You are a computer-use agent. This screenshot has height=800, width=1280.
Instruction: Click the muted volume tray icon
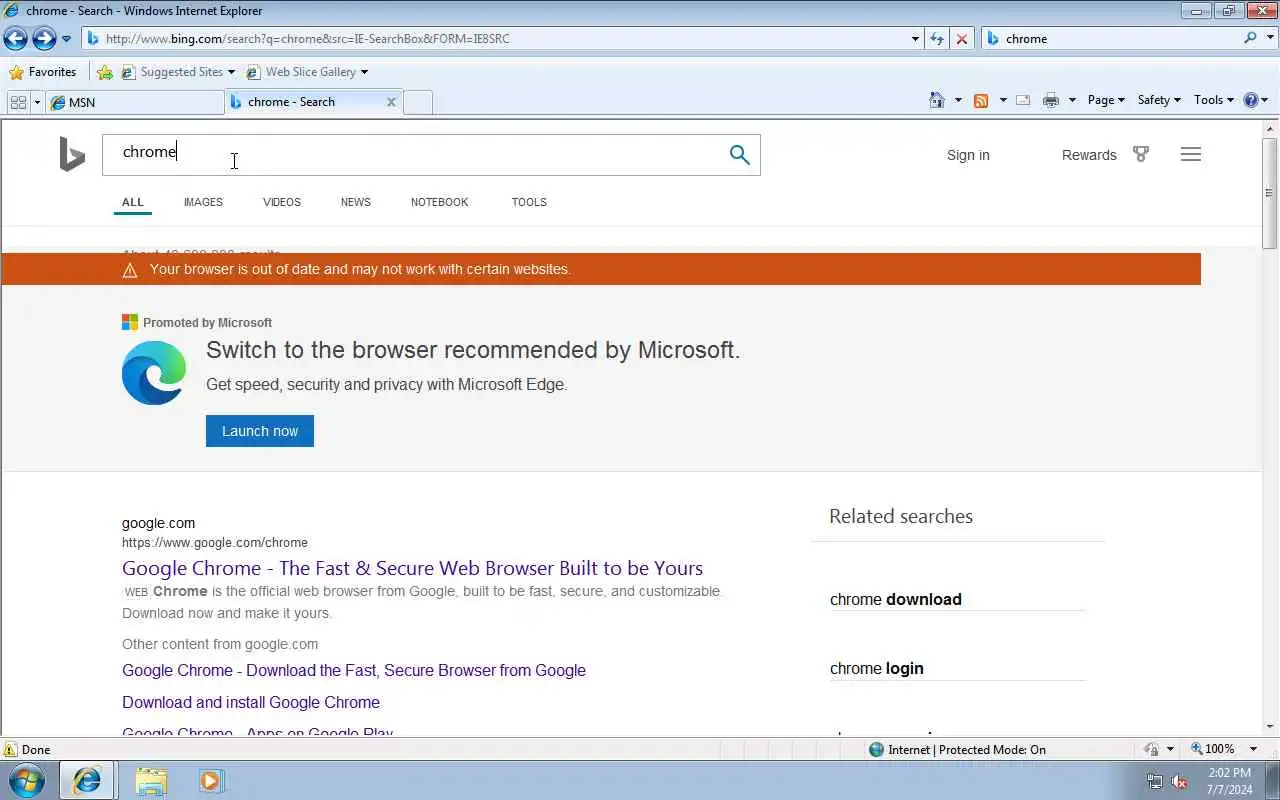click(1179, 781)
